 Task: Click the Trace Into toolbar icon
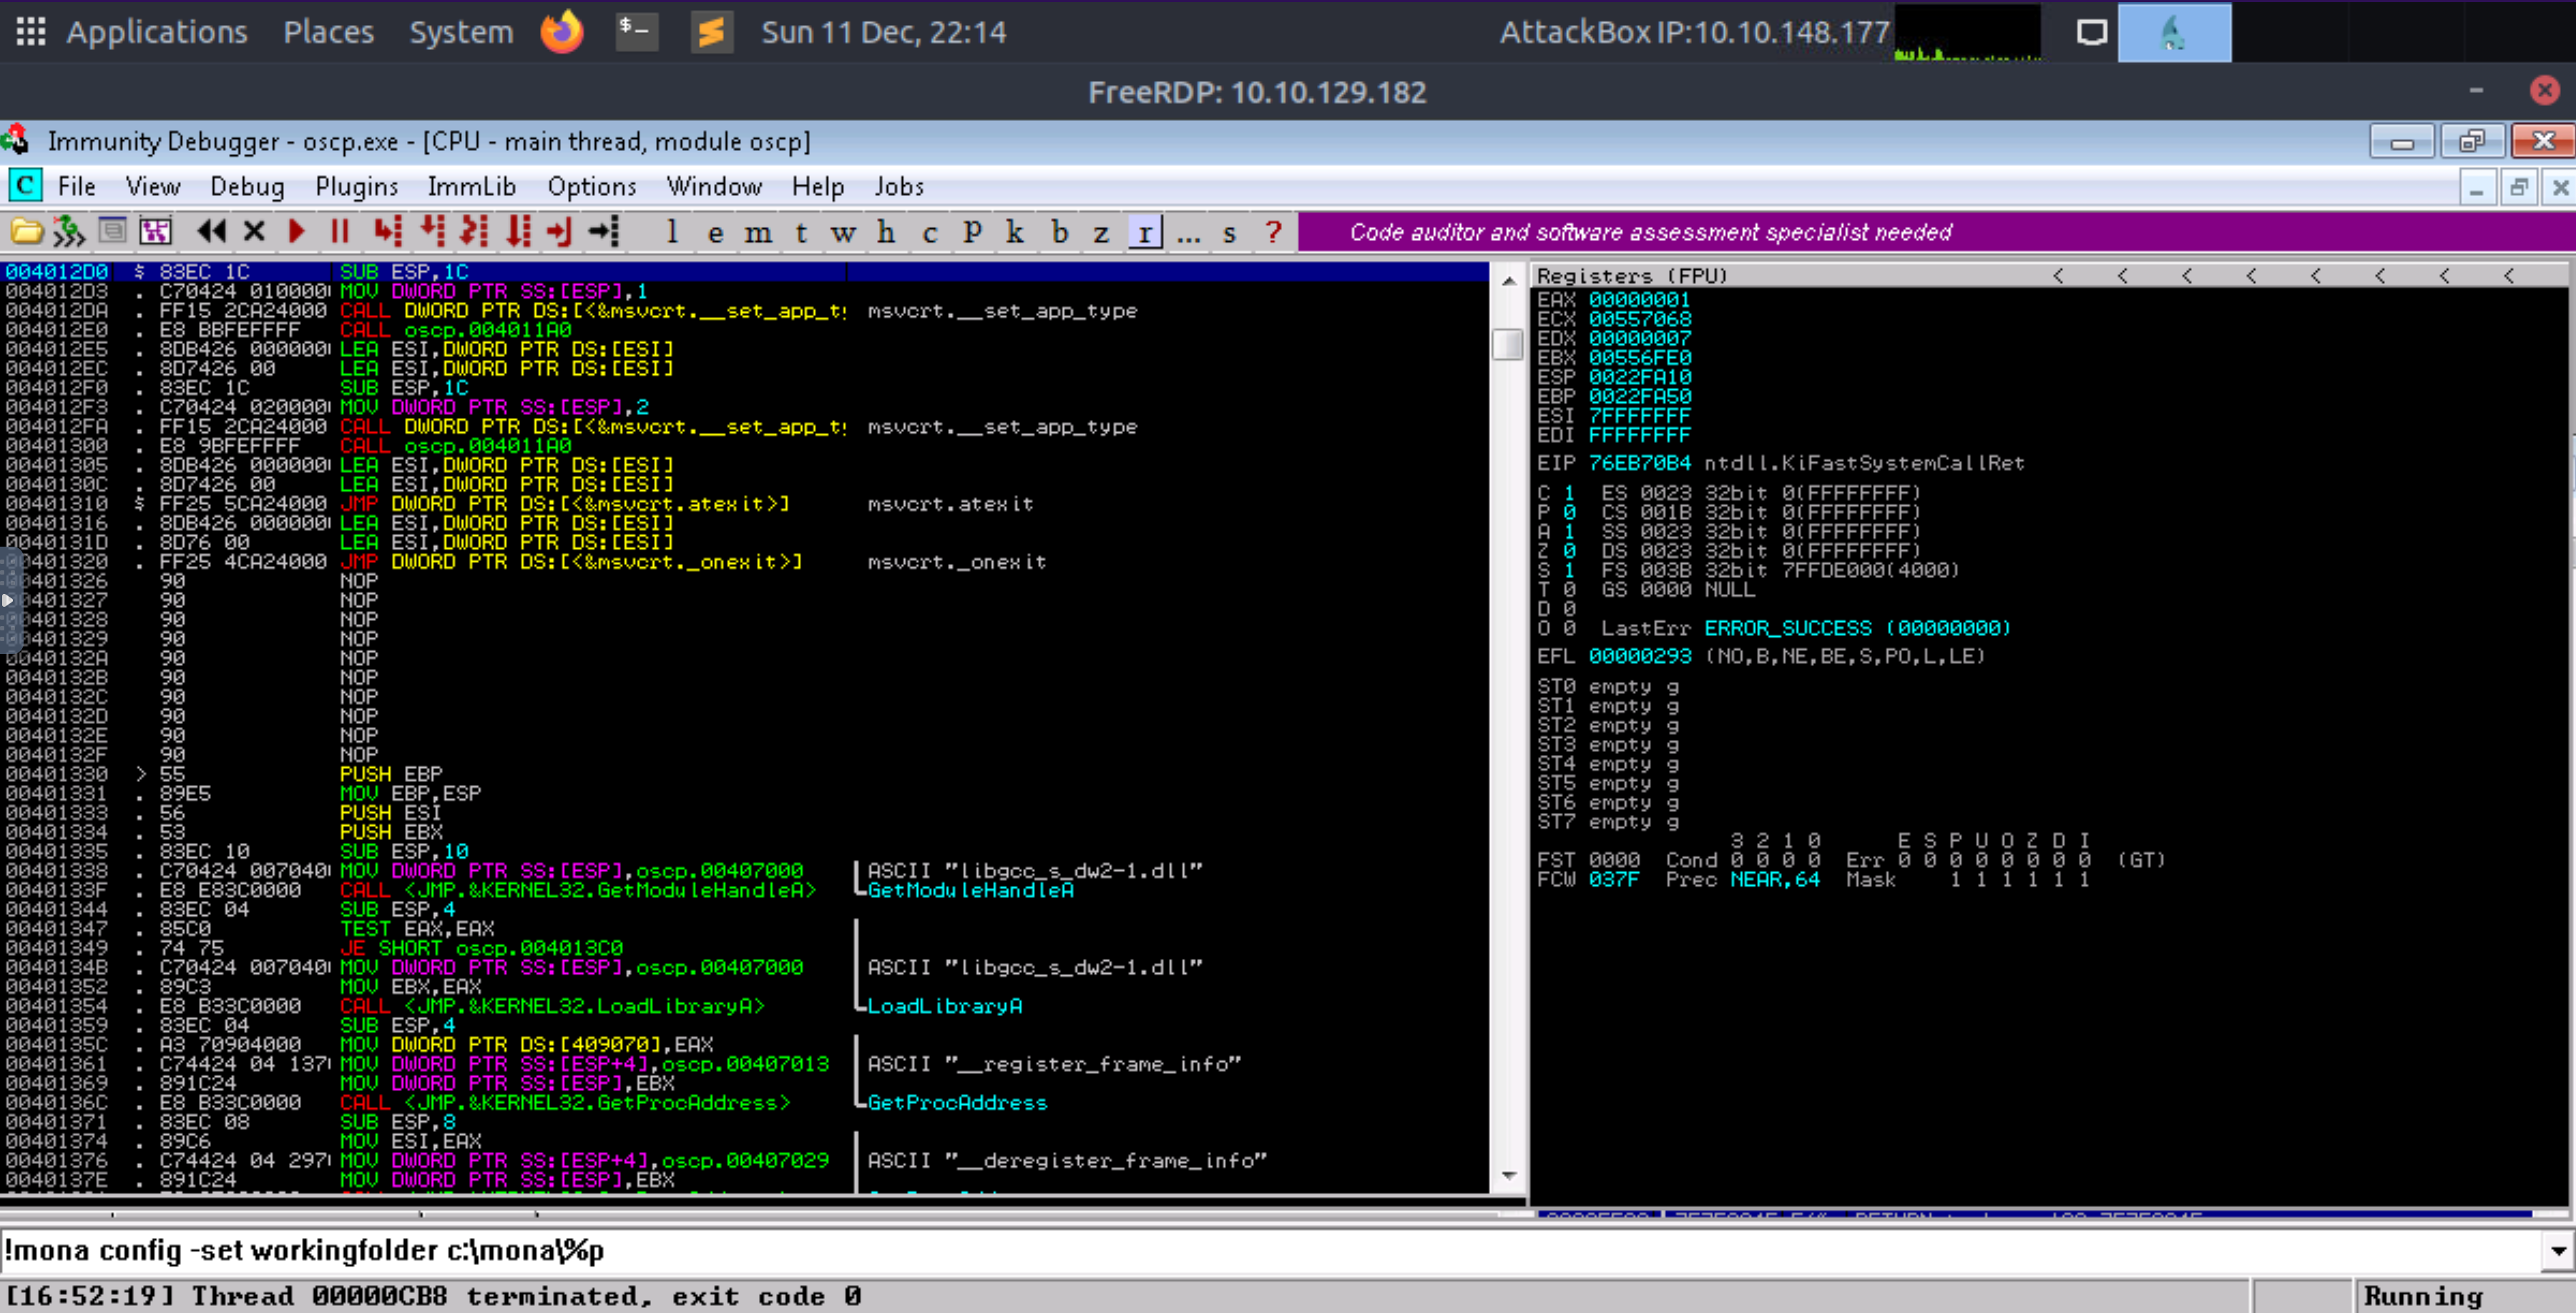tap(474, 232)
